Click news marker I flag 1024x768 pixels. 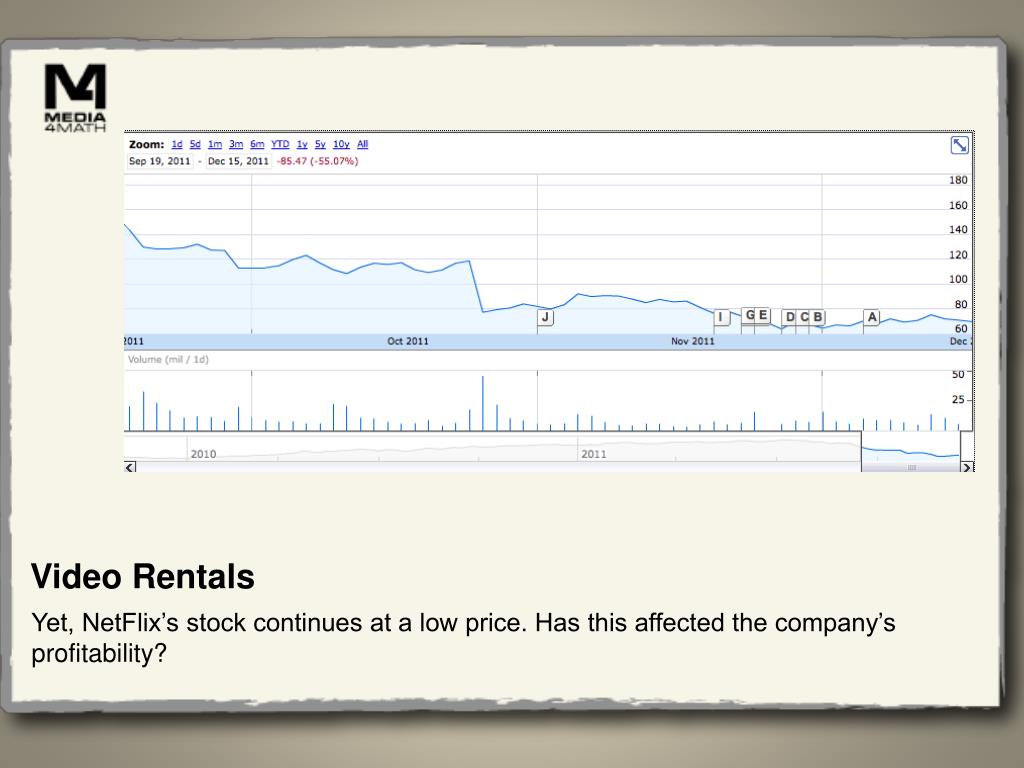[721, 317]
